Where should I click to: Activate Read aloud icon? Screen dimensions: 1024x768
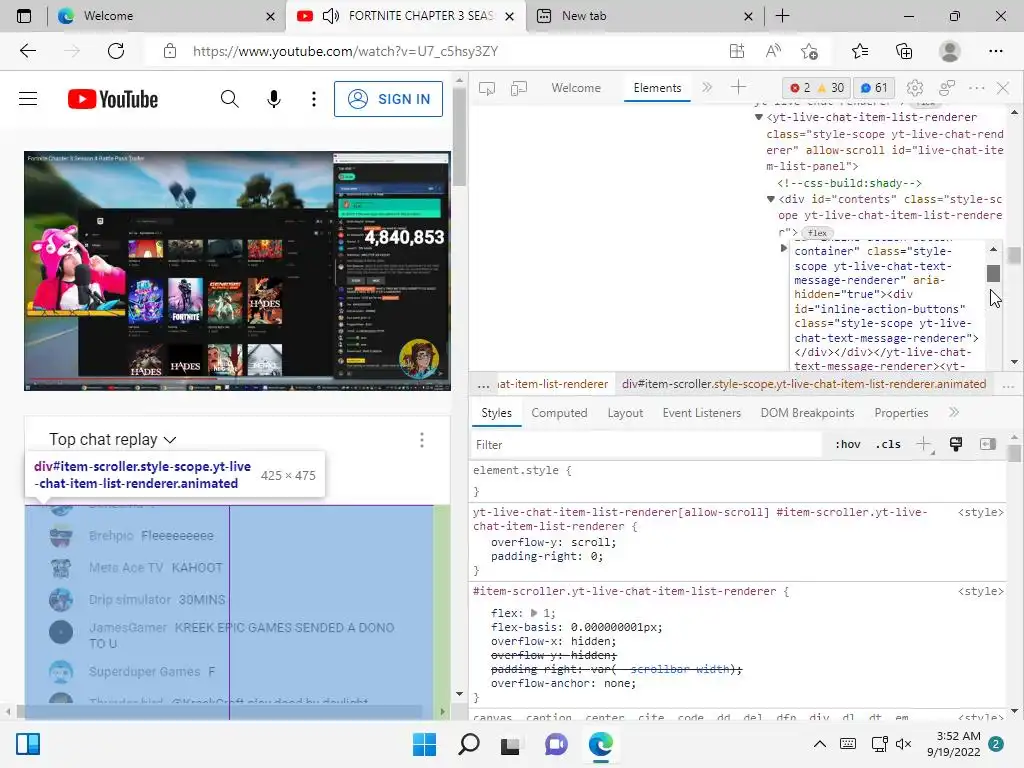(773, 51)
